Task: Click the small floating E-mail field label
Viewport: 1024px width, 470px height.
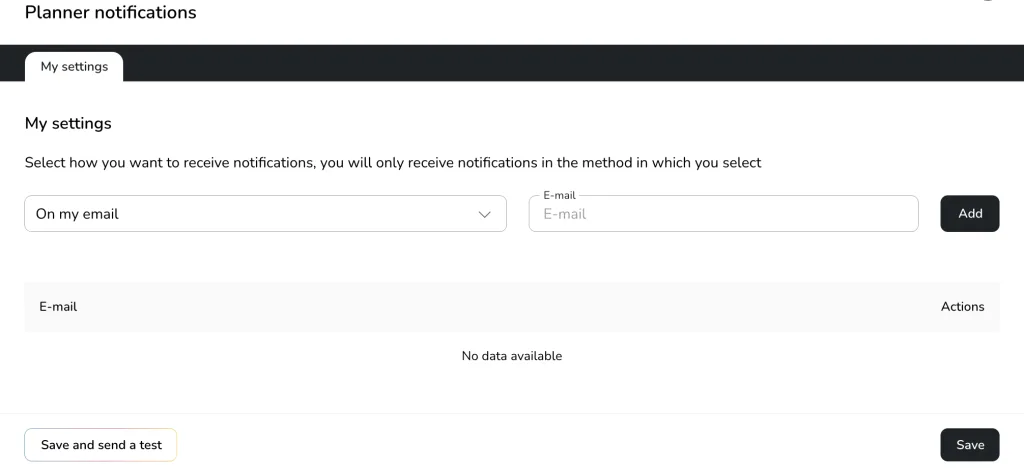Action: click(559, 196)
